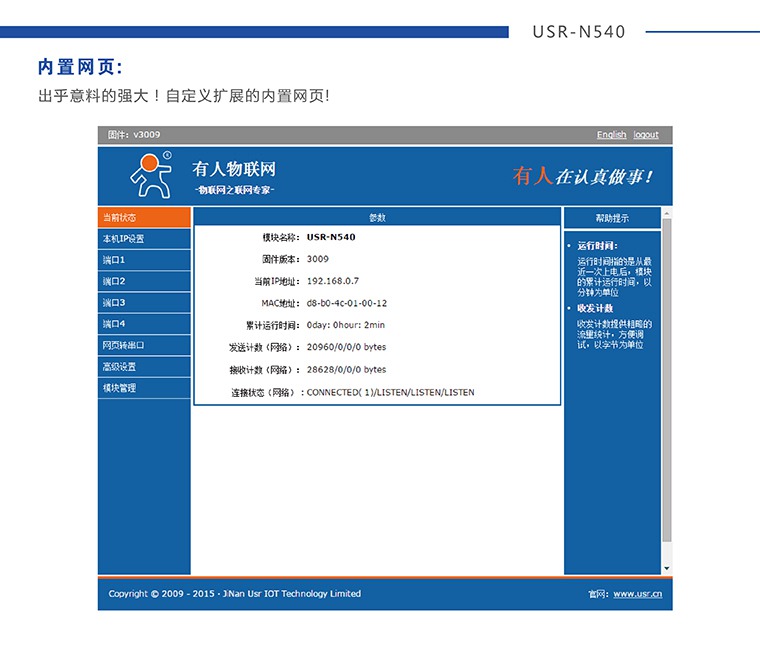This screenshot has width=760, height=661.
Task: Open 模块管理 in the sidebar
Action: pyautogui.click(x=144, y=388)
